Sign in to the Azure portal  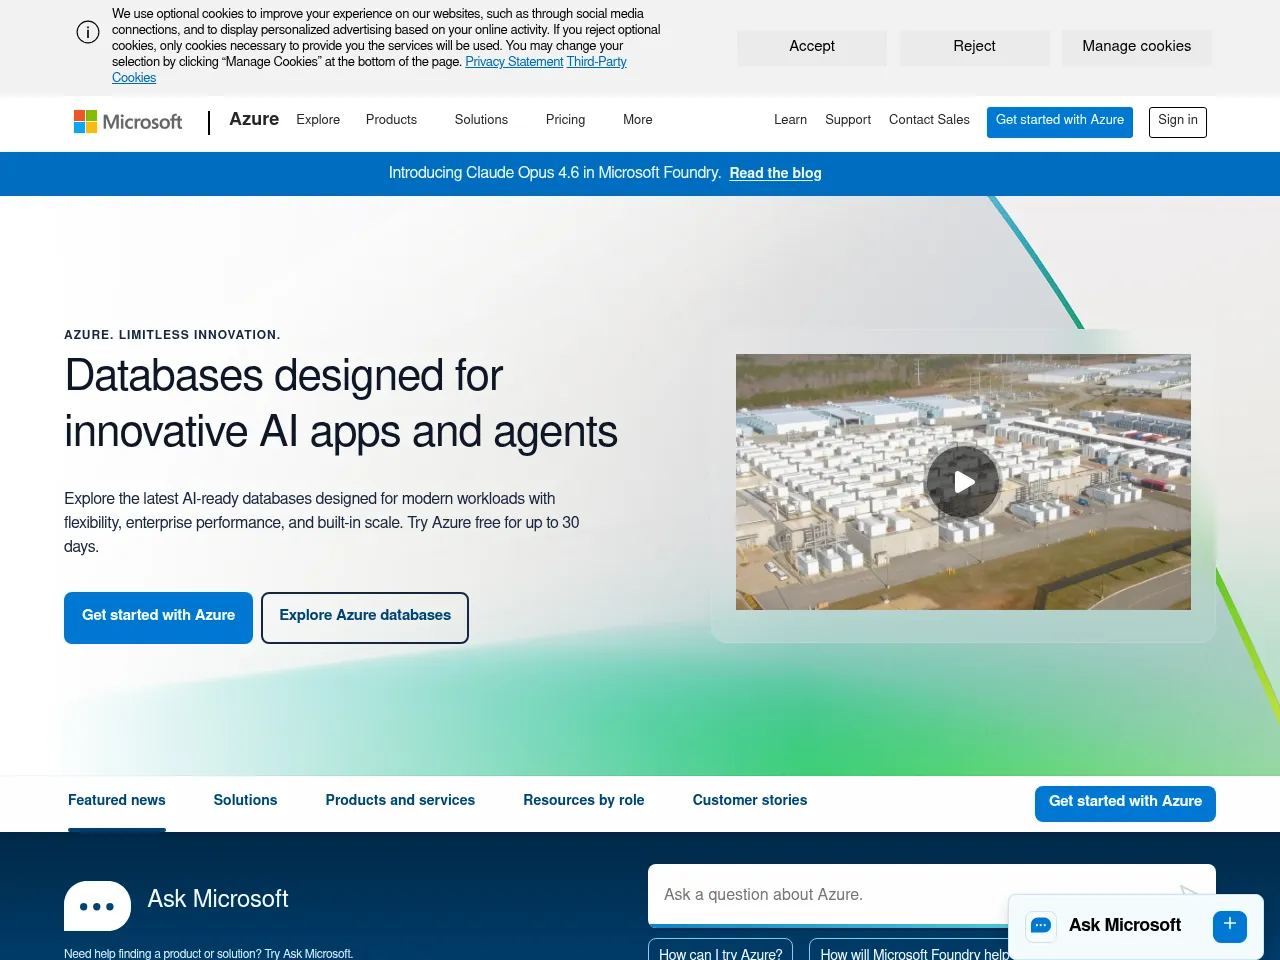click(1177, 122)
